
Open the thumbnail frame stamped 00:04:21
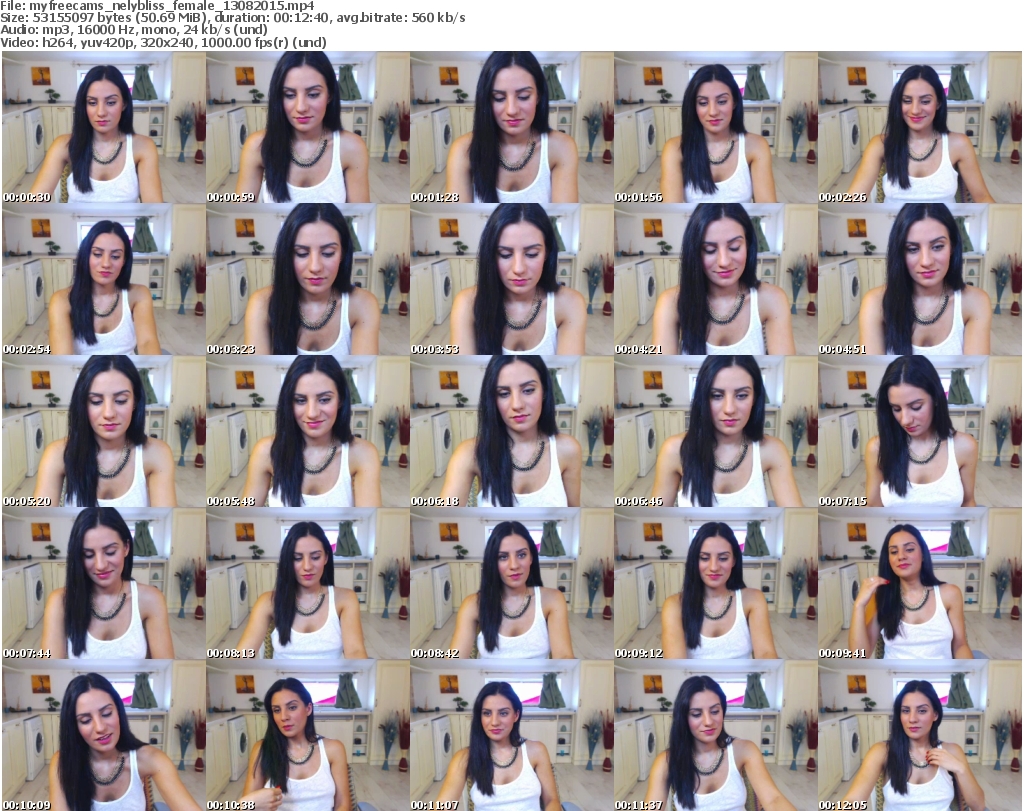[715, 279]
